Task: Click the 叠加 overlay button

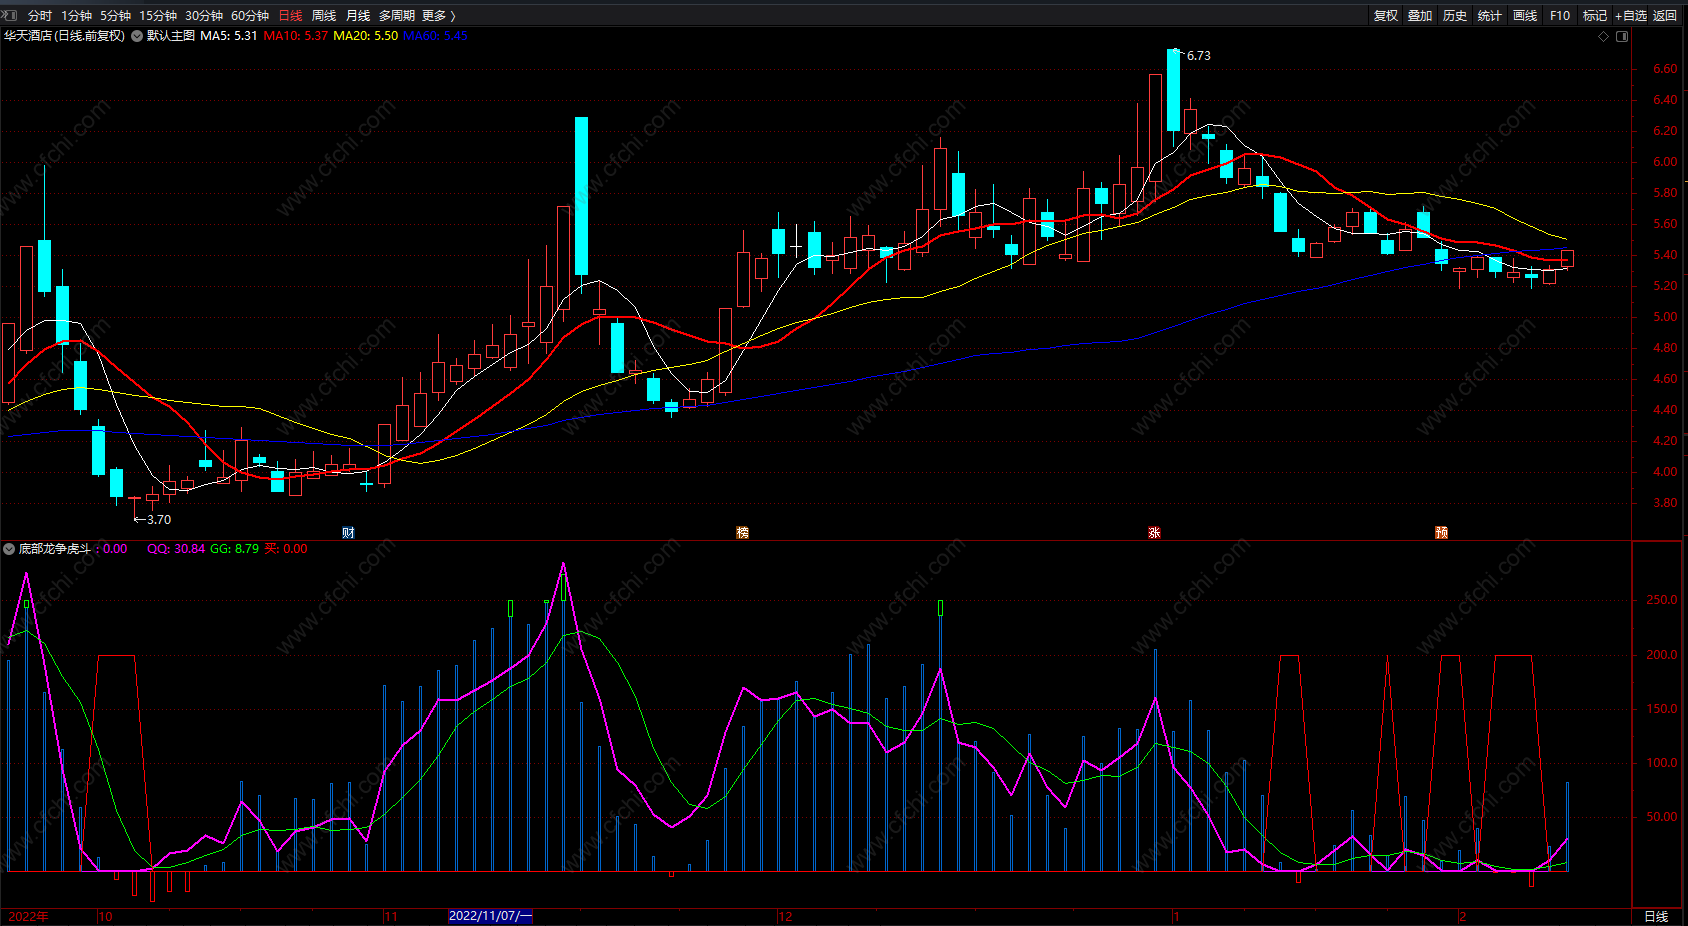Action: coord(1420,15)
